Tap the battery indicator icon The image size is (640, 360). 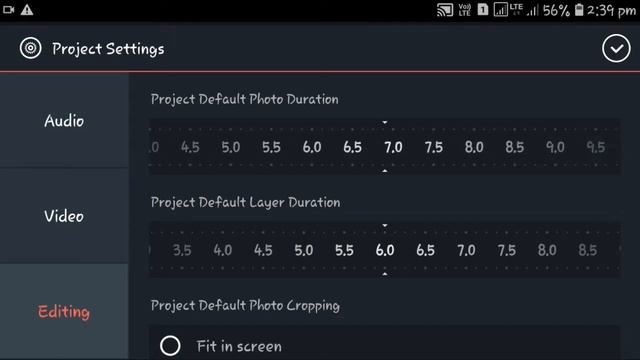click(579, 9)
